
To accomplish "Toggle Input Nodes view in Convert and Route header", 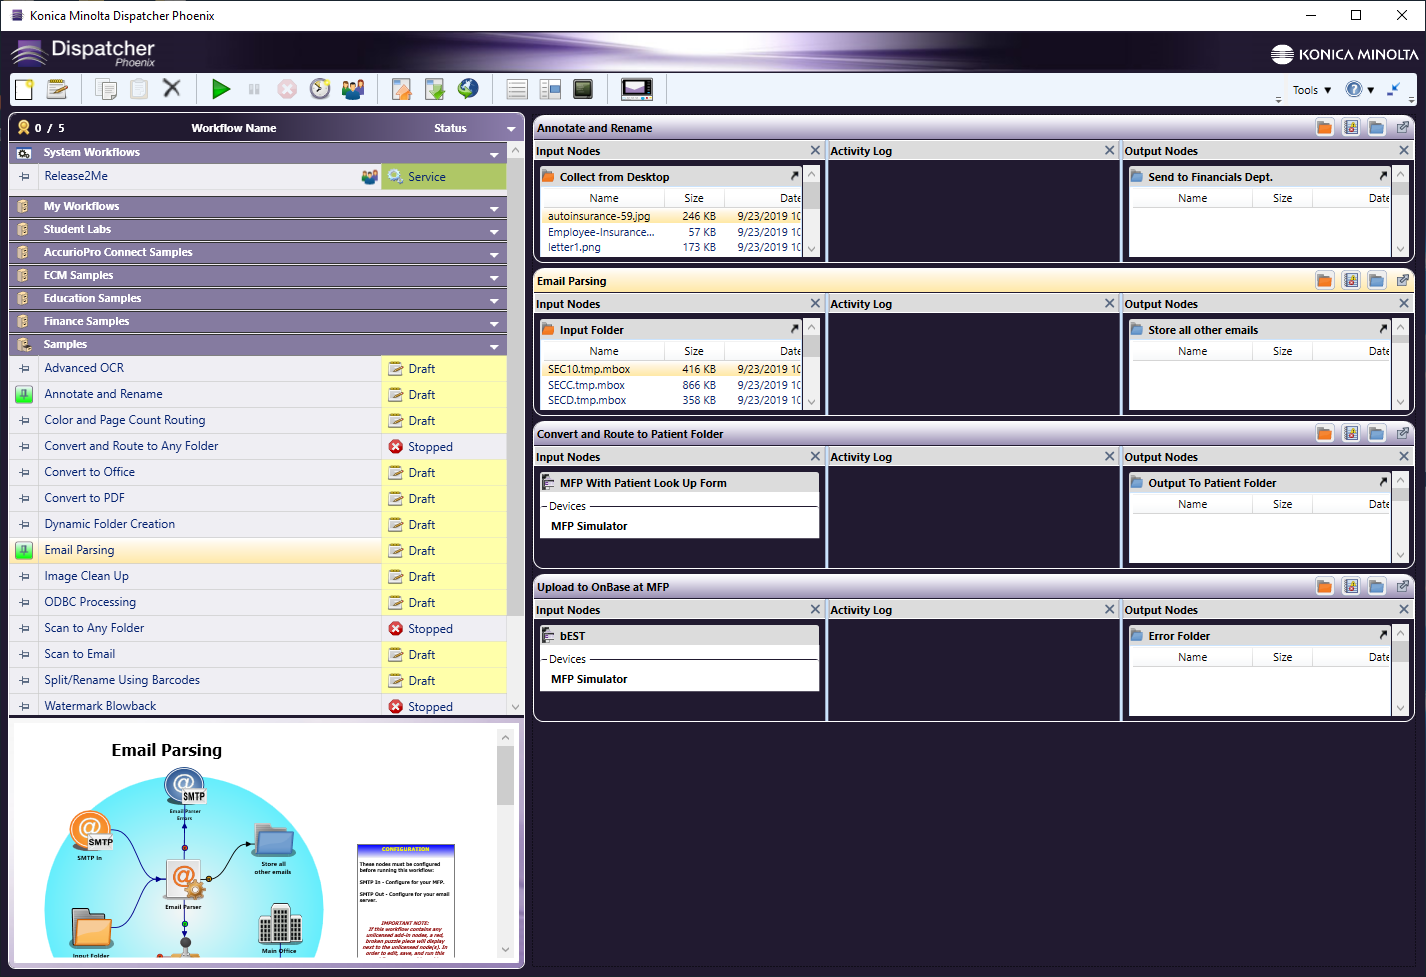I will (1324, 433).
